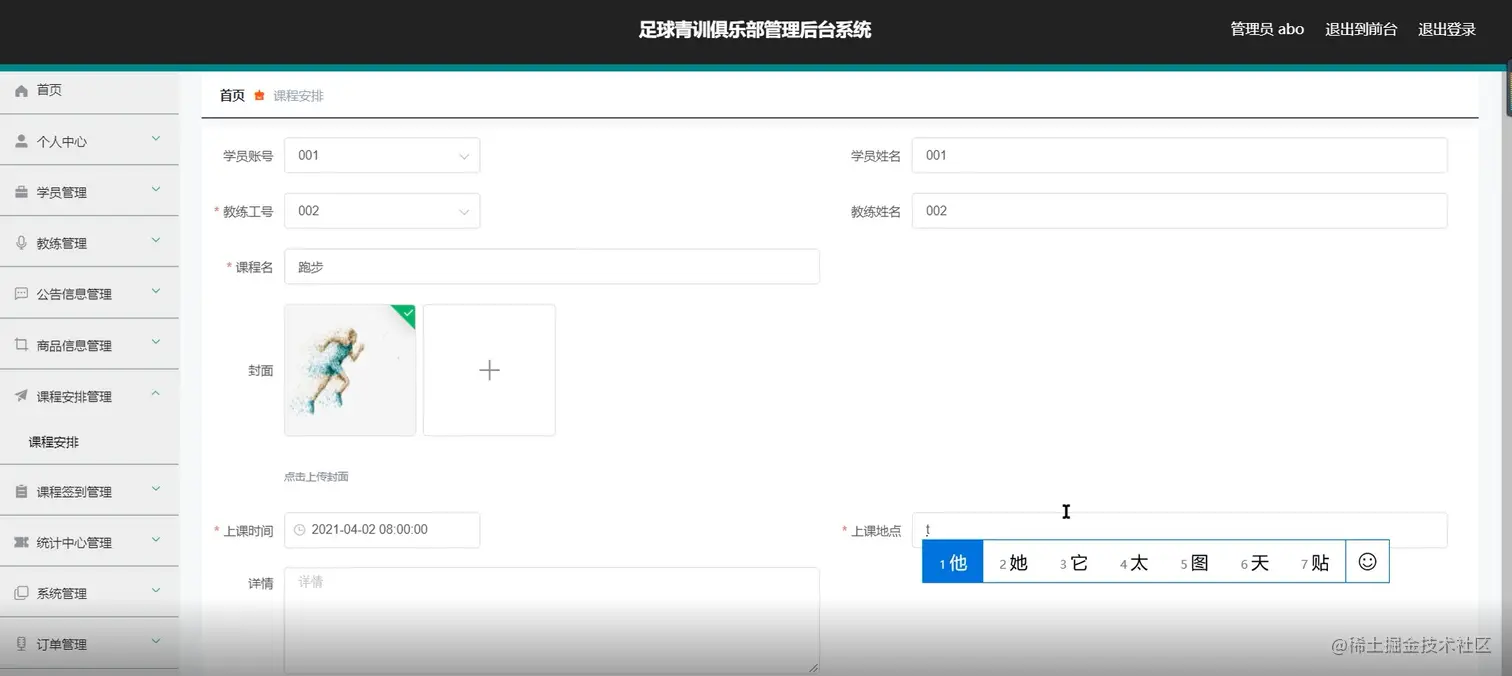Open the 系统管理 menu label
1512x676 pixels.
(x=62, y=593)
